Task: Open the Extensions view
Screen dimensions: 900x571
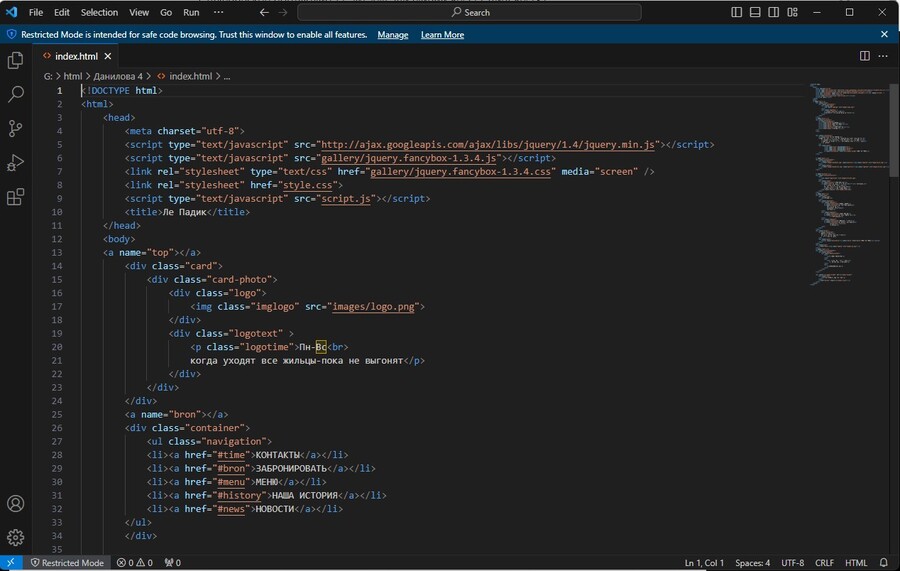Action: (x=15, y=197)
